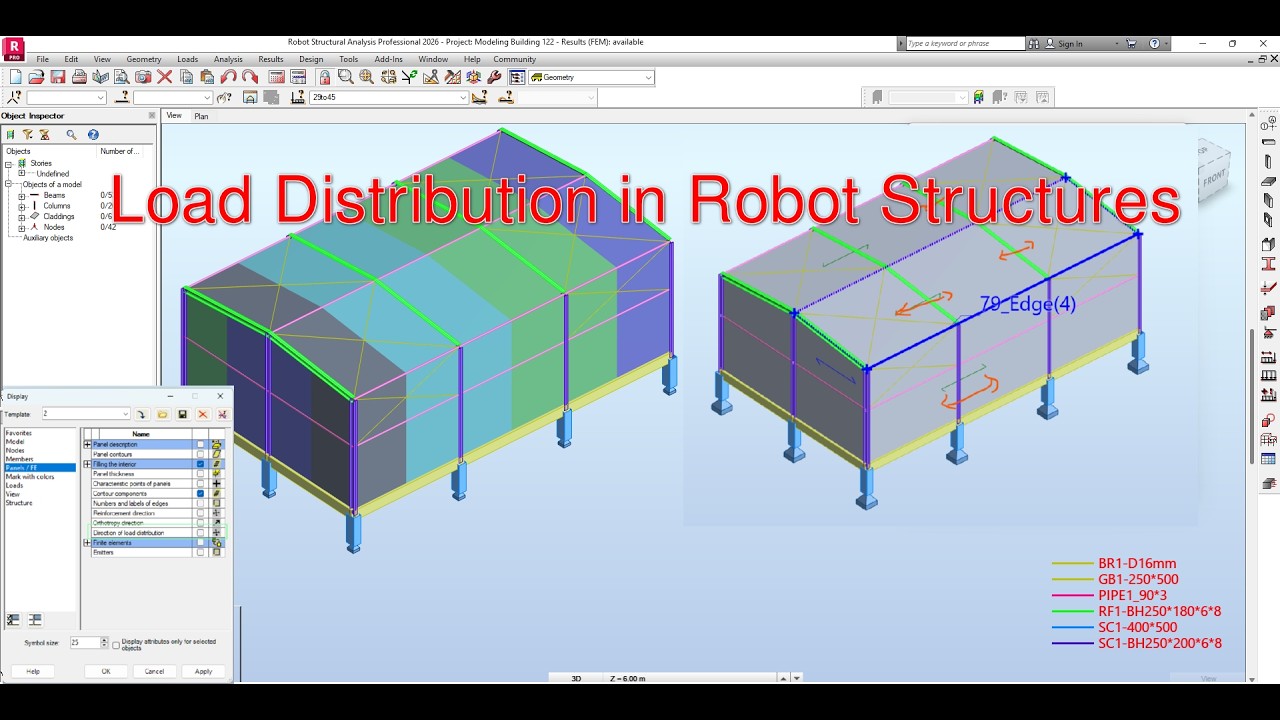Screen dimensions: 1280x720
Task: Enable the Emitters checkbox
Action: [x=200, y=552]
